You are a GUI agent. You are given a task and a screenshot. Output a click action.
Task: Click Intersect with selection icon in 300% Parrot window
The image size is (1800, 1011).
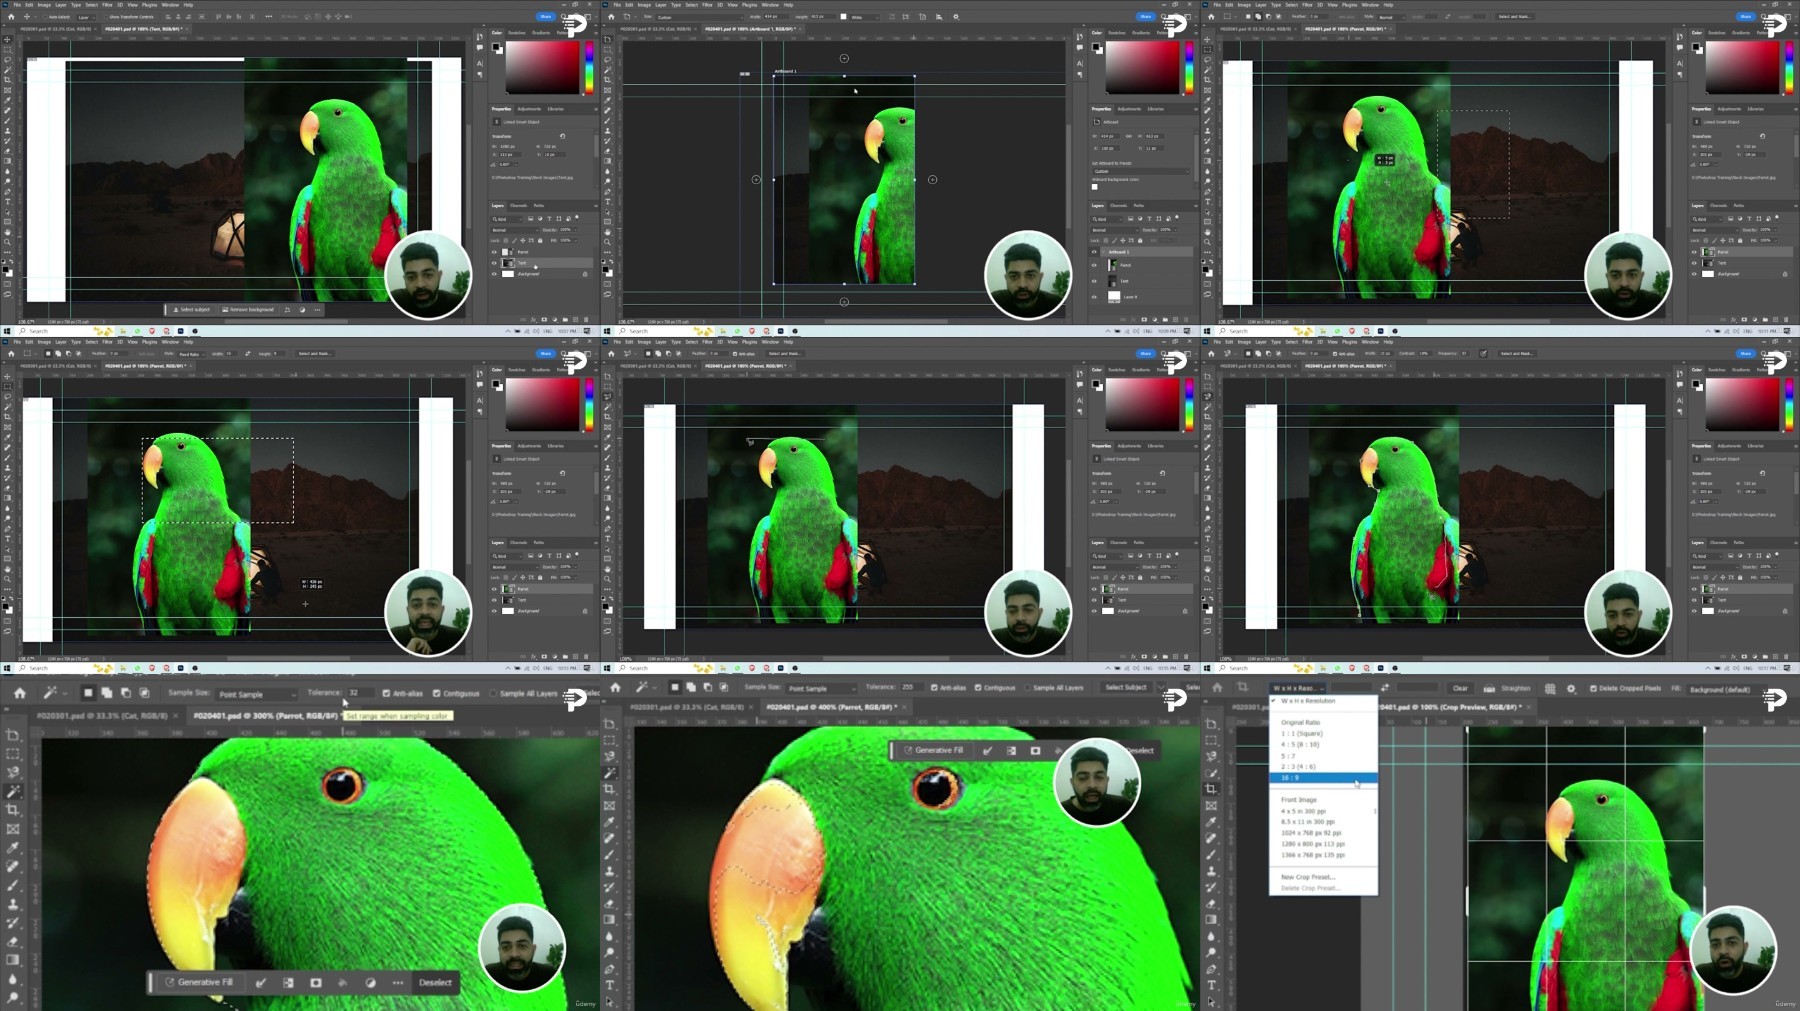point(144,693)
